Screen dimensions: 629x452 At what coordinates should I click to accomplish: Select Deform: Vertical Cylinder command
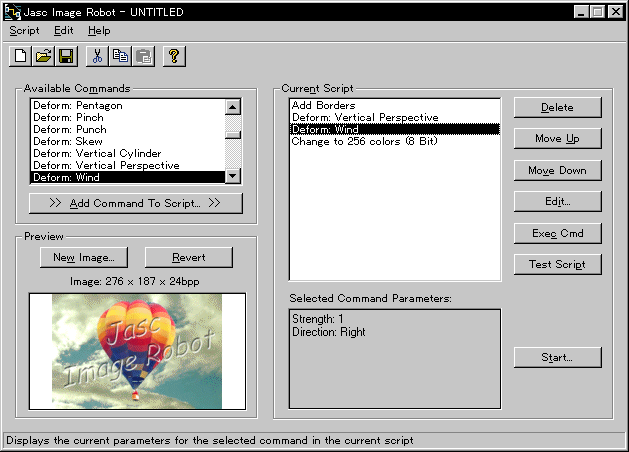pyautogui.click(x=128, y=154)
